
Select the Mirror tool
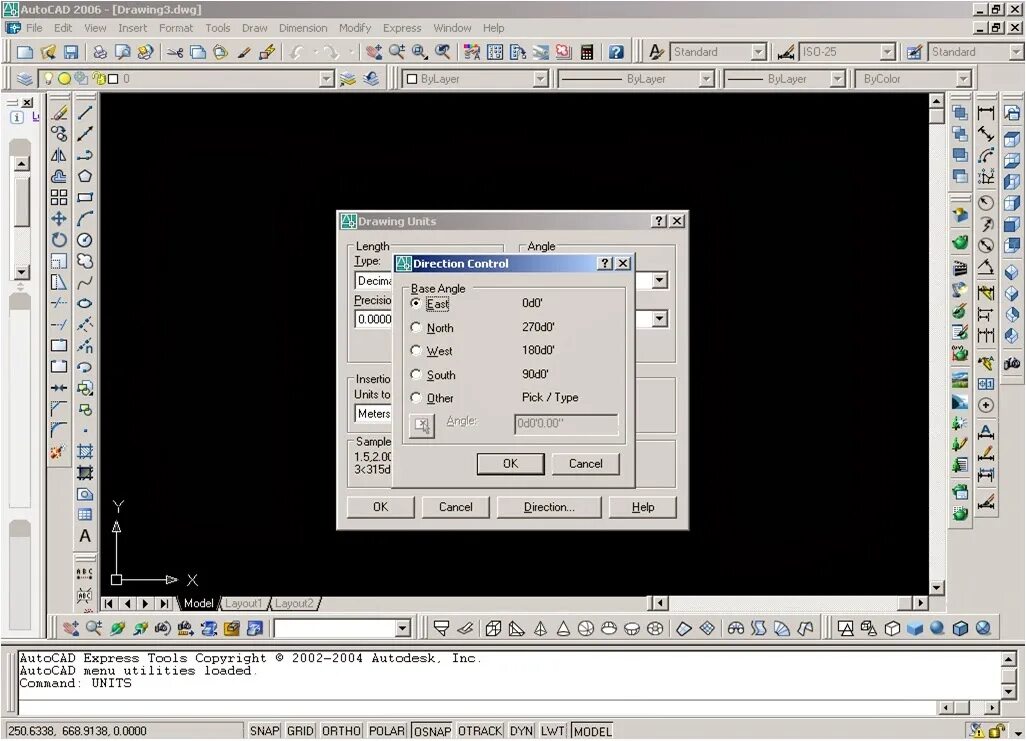[x=59, y=155]
